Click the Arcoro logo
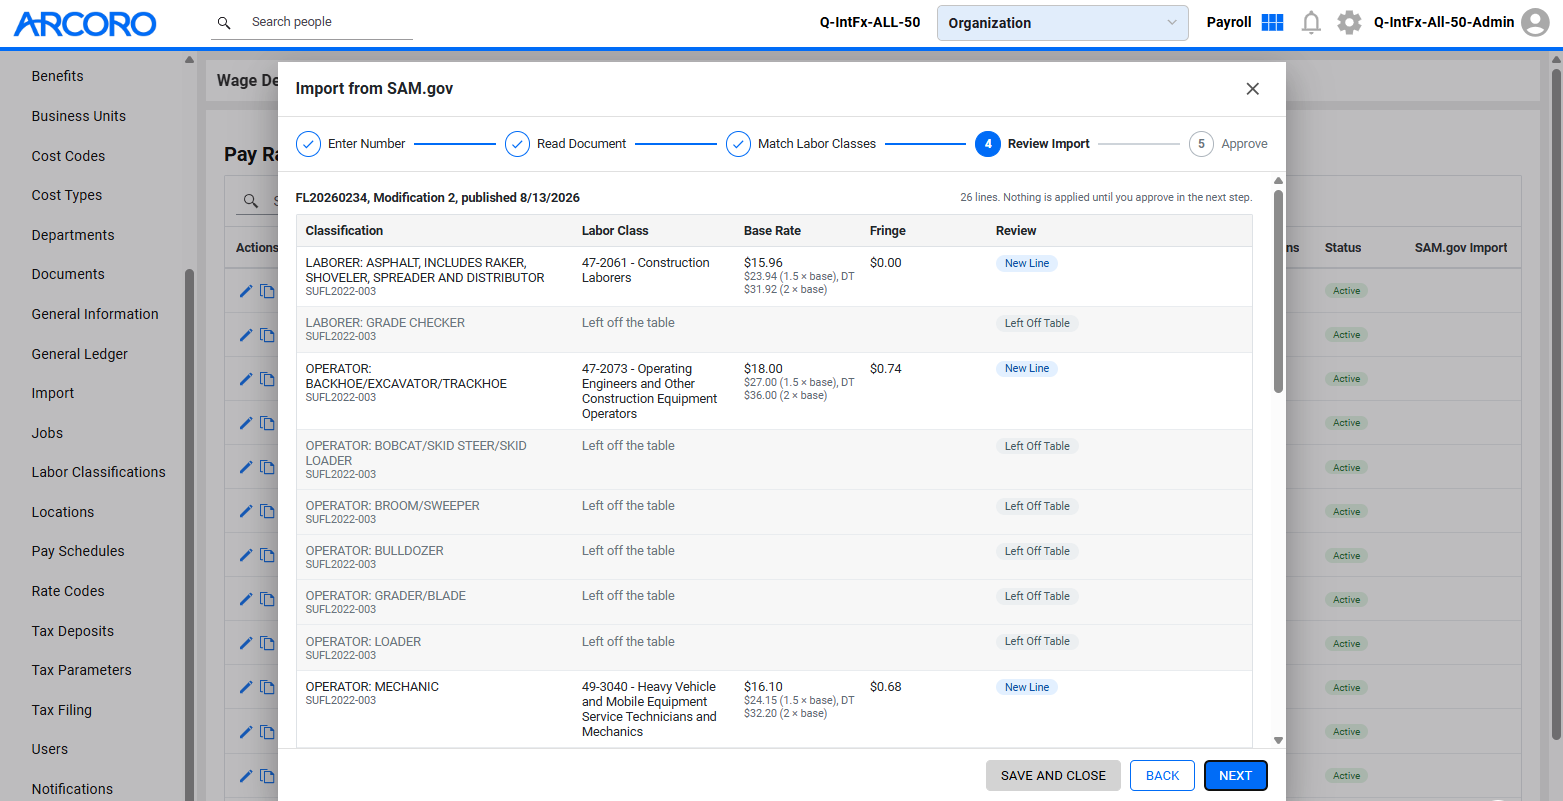This screenshot has height=801, width=1563. [x=85, y=23]
